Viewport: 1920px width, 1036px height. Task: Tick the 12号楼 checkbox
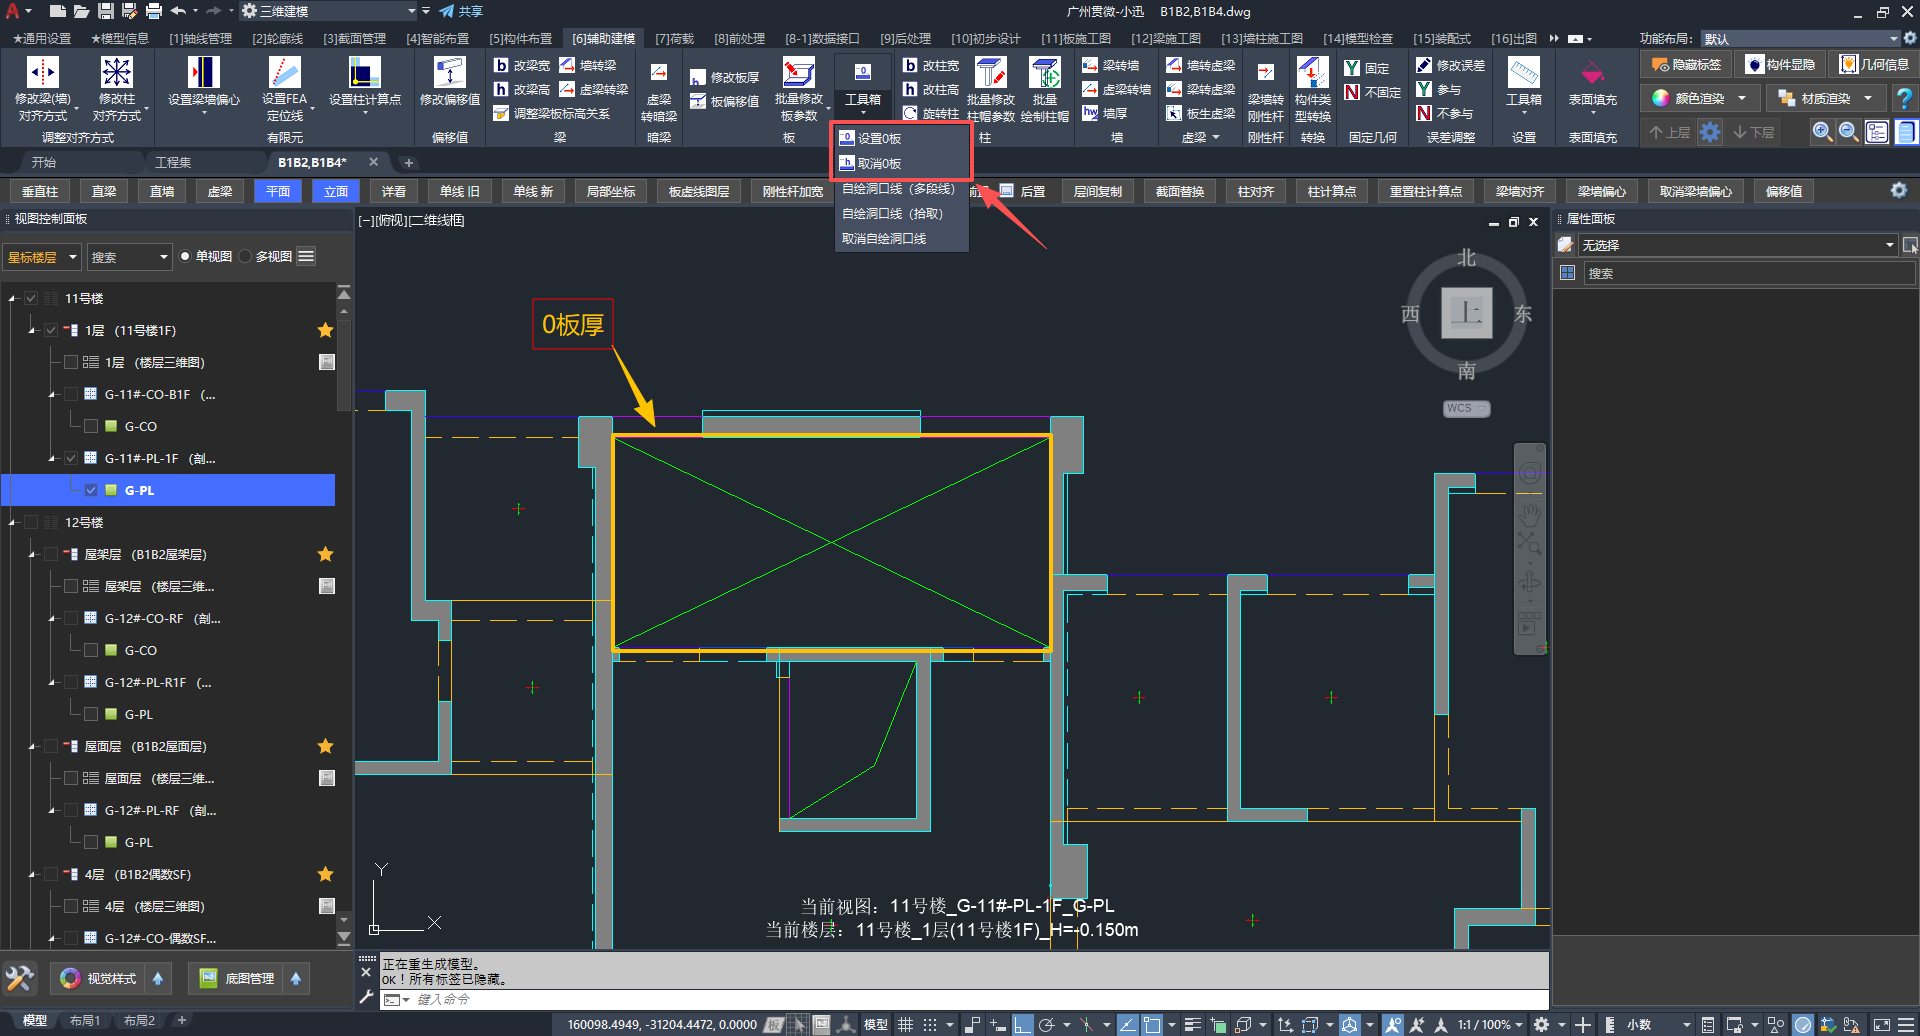pos(31,522)
